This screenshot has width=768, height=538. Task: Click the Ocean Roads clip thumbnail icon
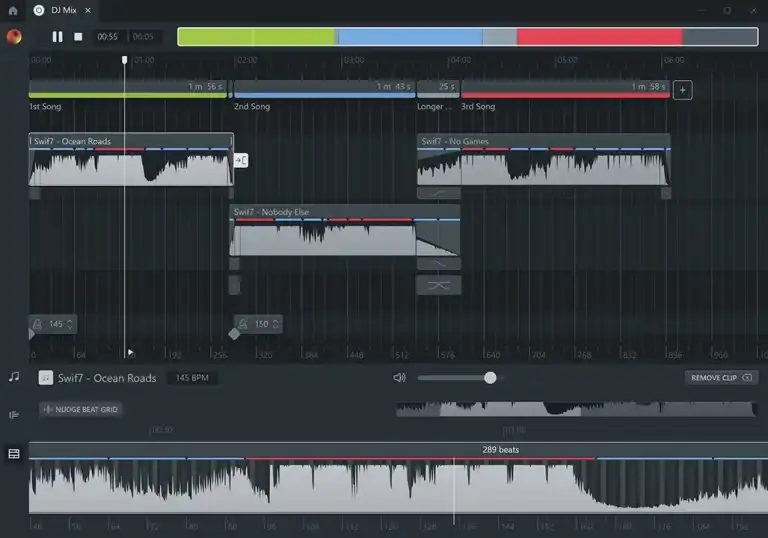[x=46, y=378]
